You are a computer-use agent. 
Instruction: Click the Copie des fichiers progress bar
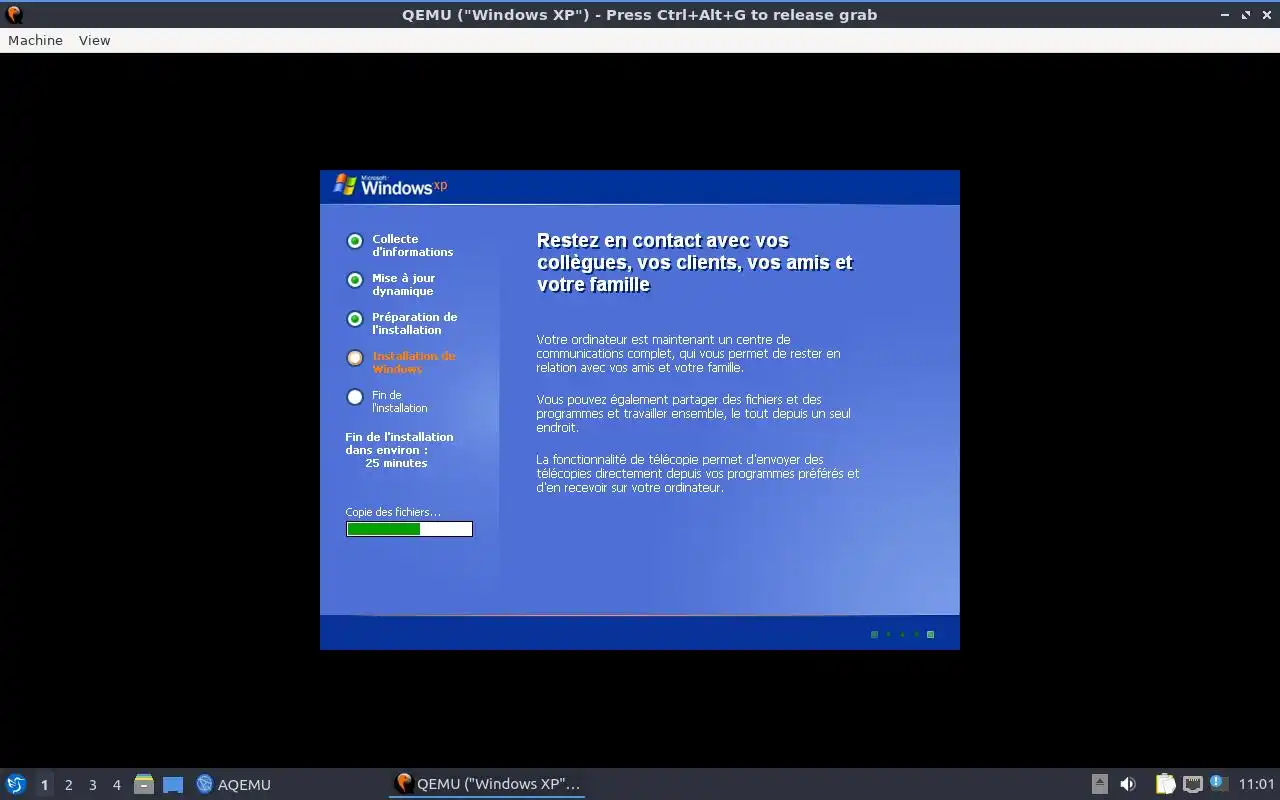[409, 529]
